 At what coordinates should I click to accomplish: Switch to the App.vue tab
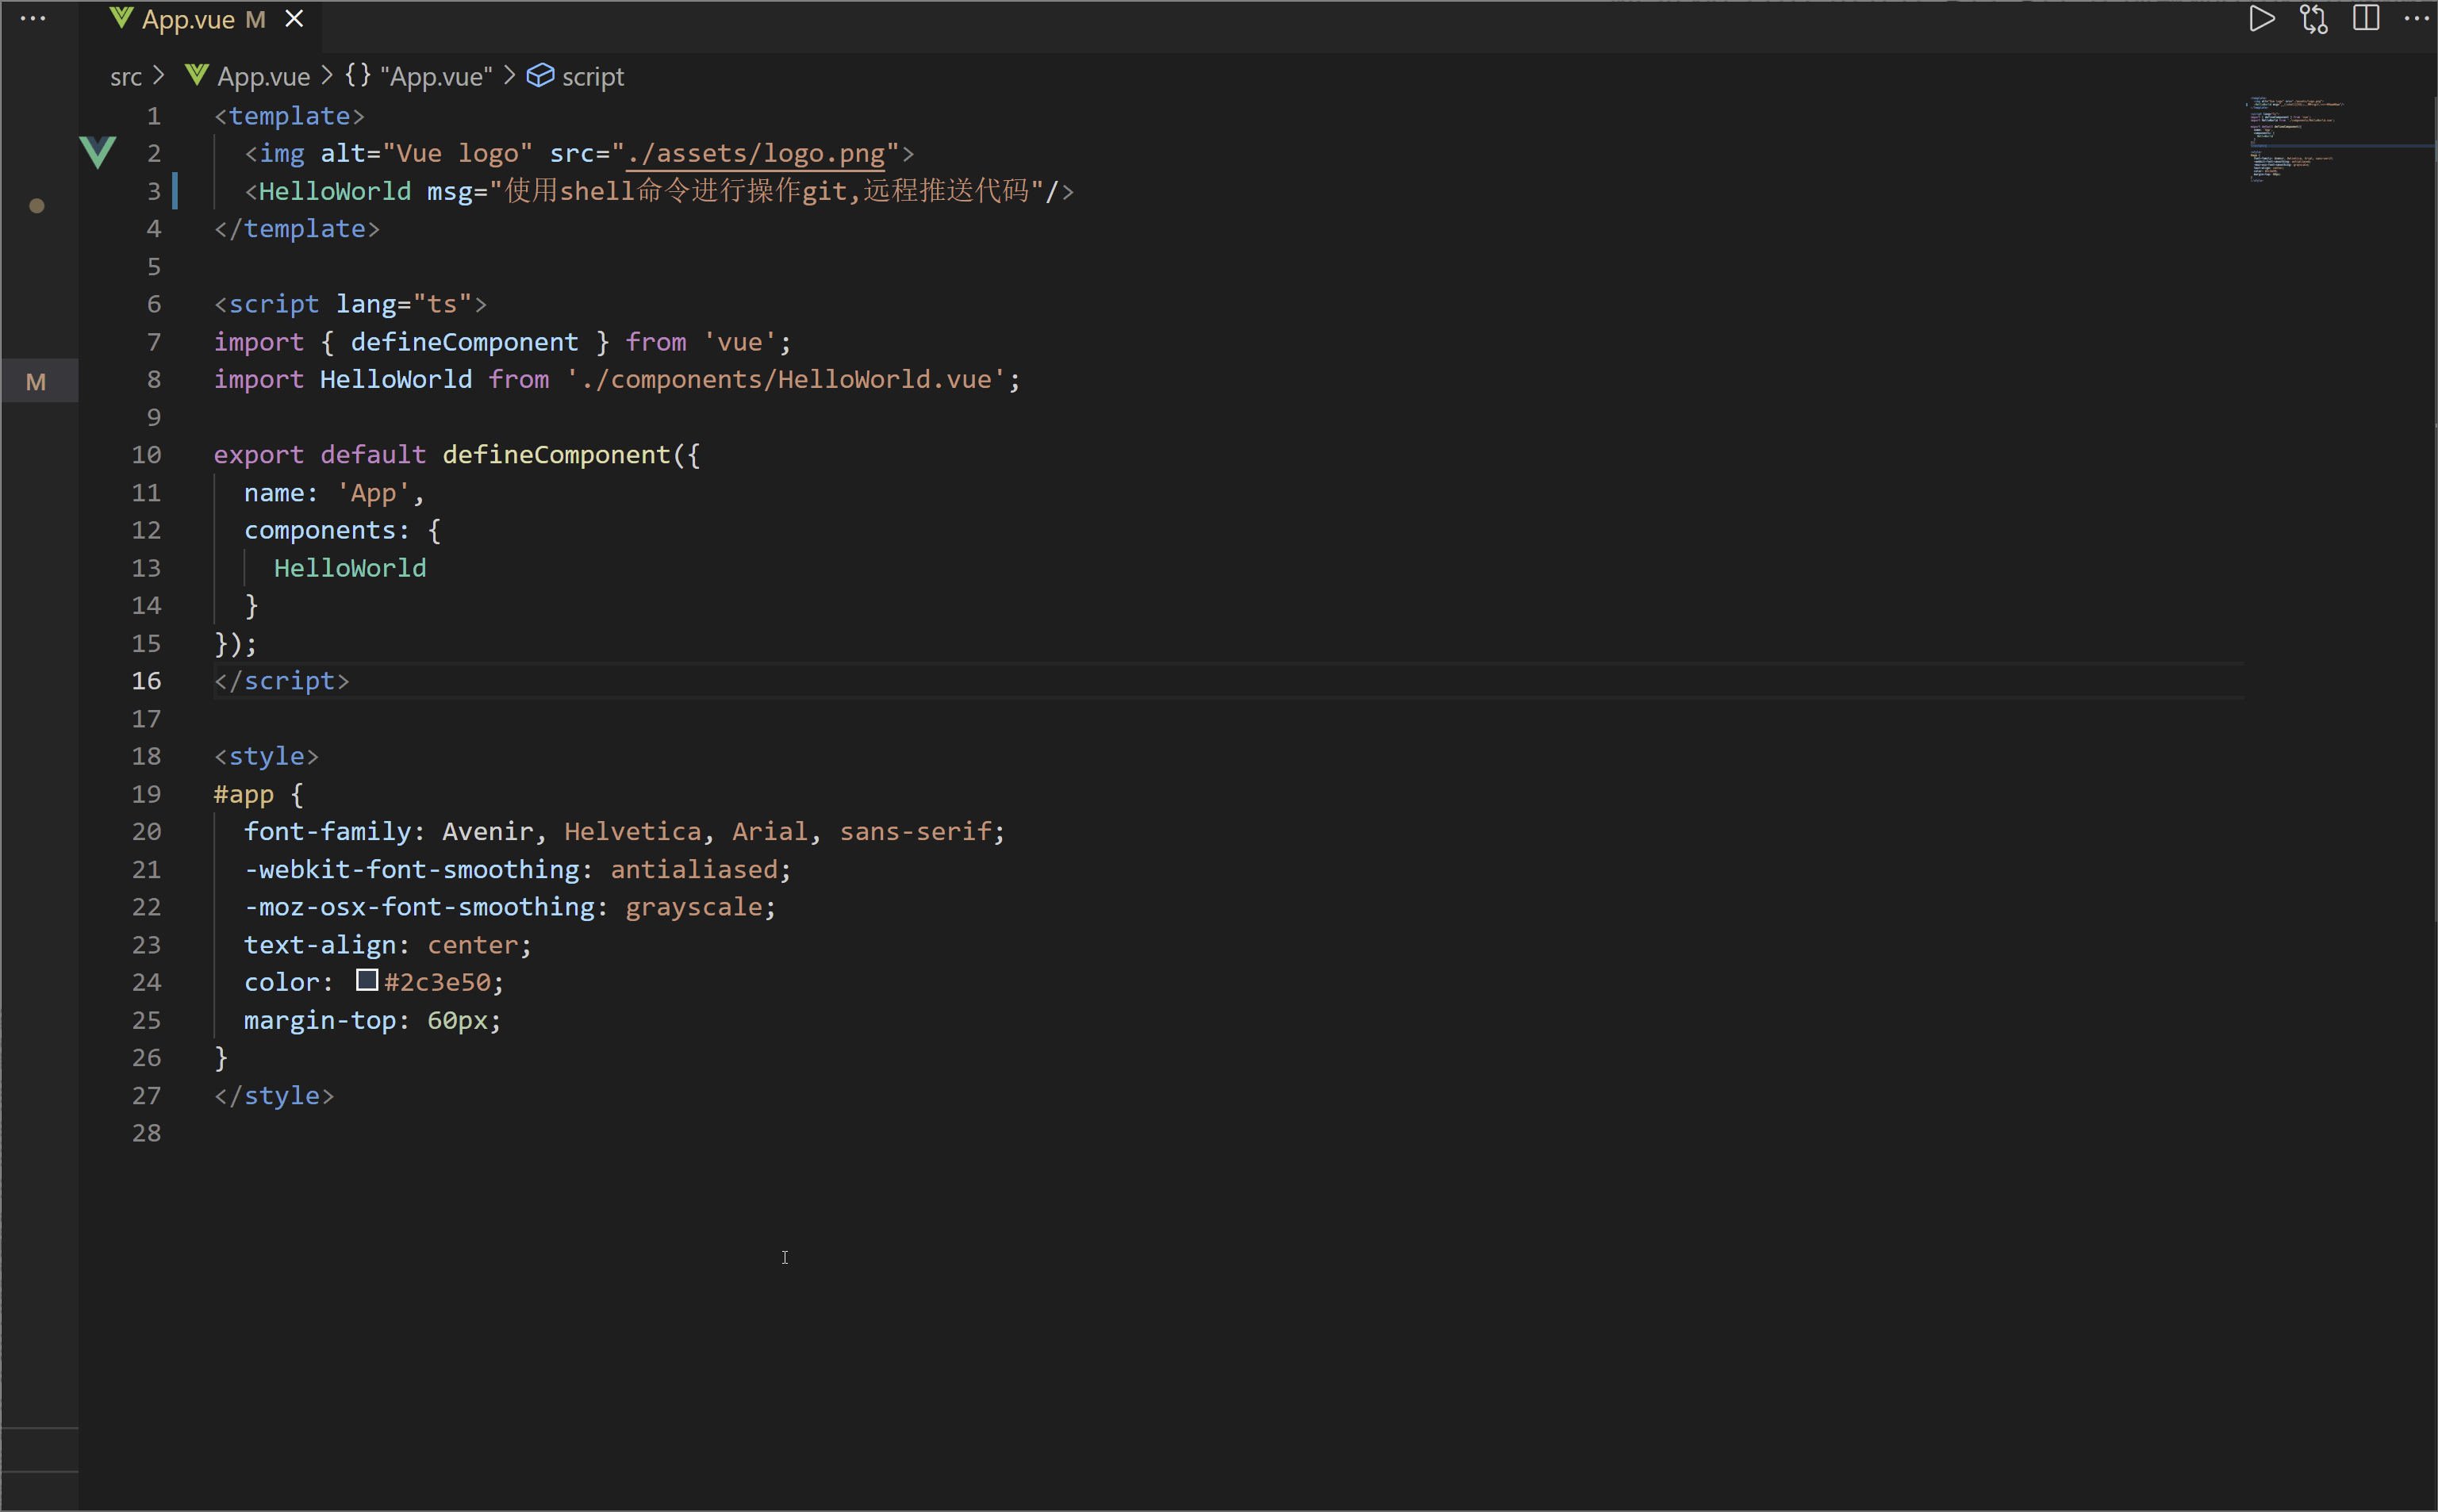click(x=188, y=19)
